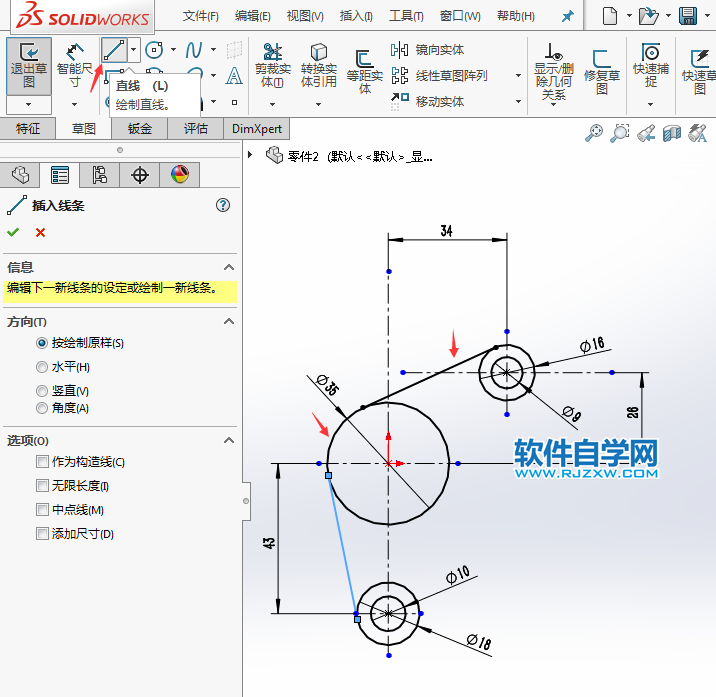
Task: Open the 窗口(W) menu
Action: click(460, 16)
